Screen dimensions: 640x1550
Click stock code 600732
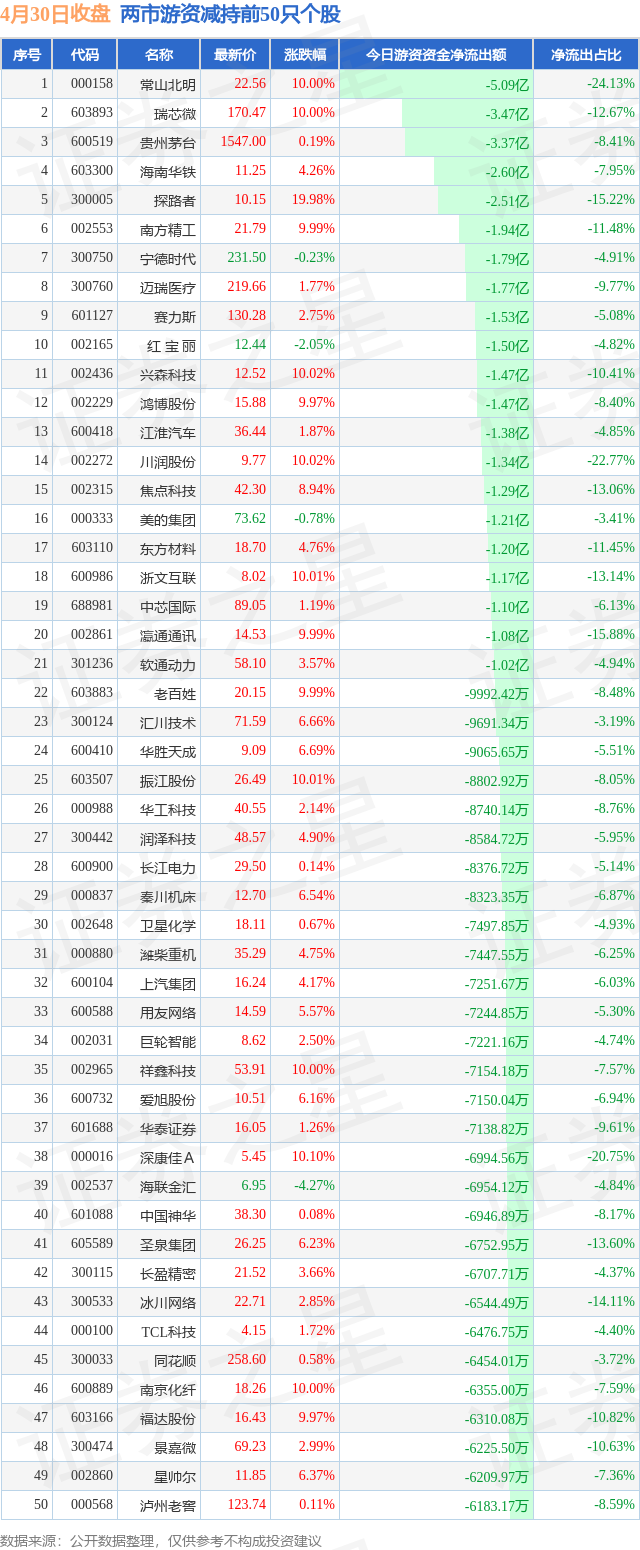coord(92,1099)
